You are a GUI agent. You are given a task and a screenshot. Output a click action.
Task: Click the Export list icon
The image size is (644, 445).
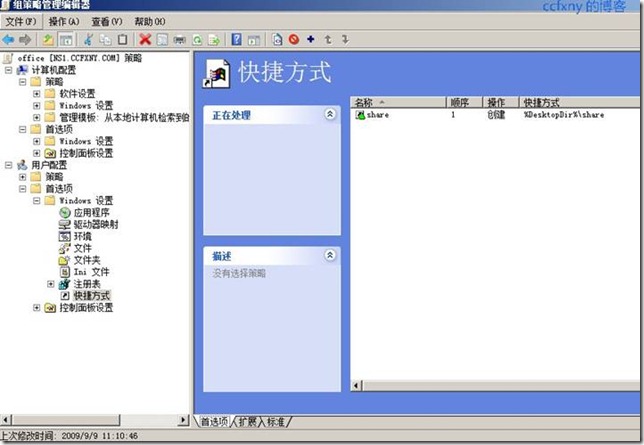point(214,40)
